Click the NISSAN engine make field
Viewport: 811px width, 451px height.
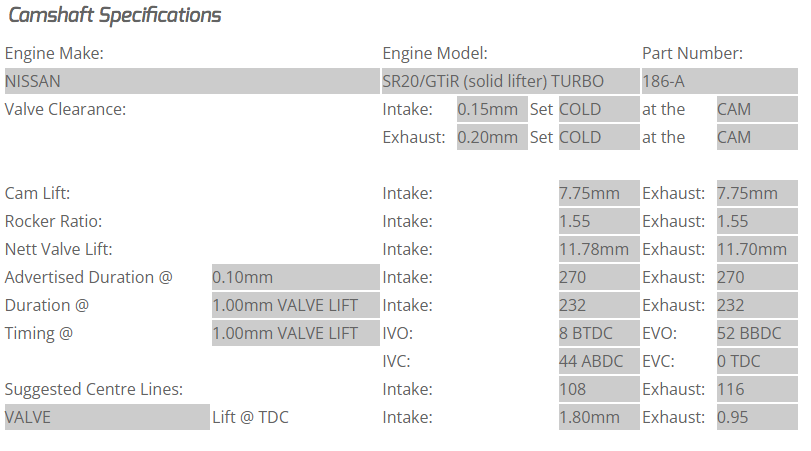click(190, 81)
